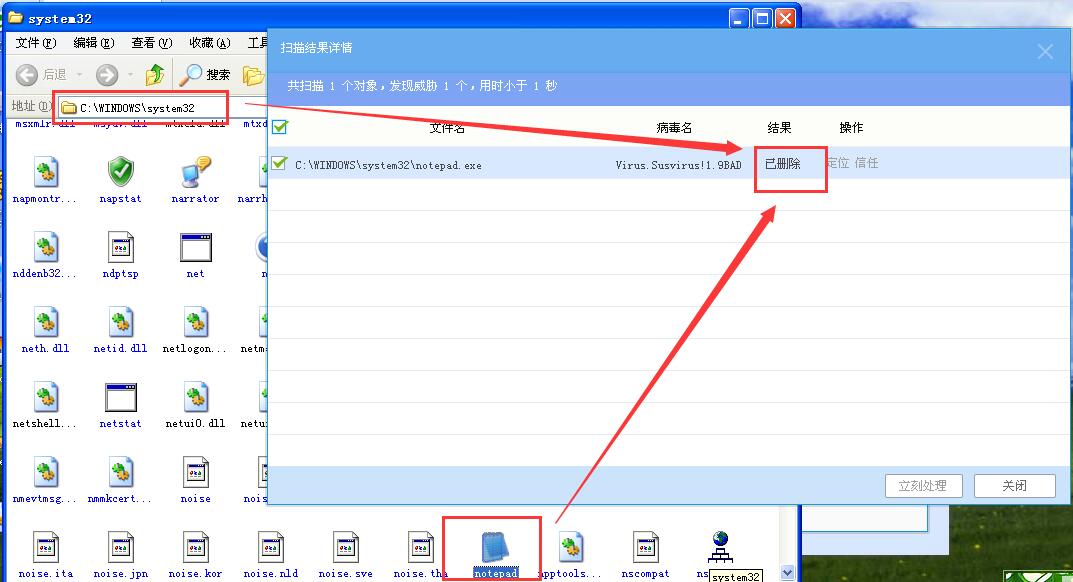Select the narrator program icon
Image resolution: width=1073 pixels, height=582 pixels.
[196, 172]
